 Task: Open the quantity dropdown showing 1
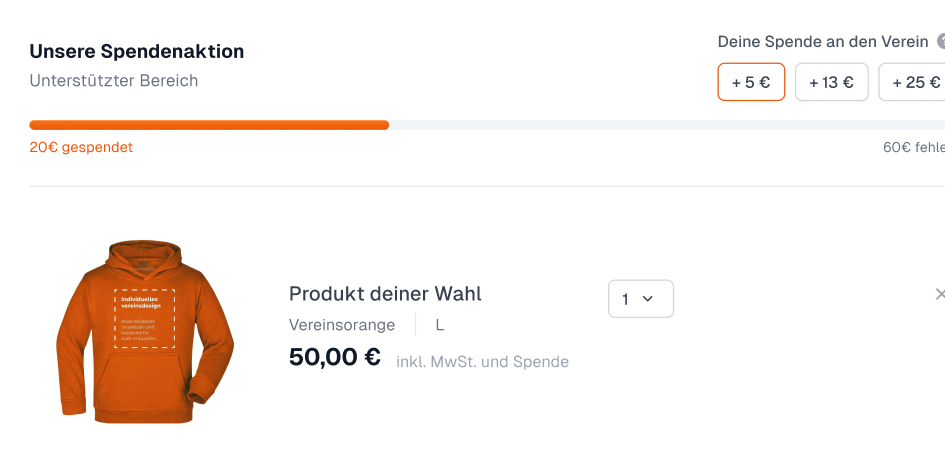(641, 298)
